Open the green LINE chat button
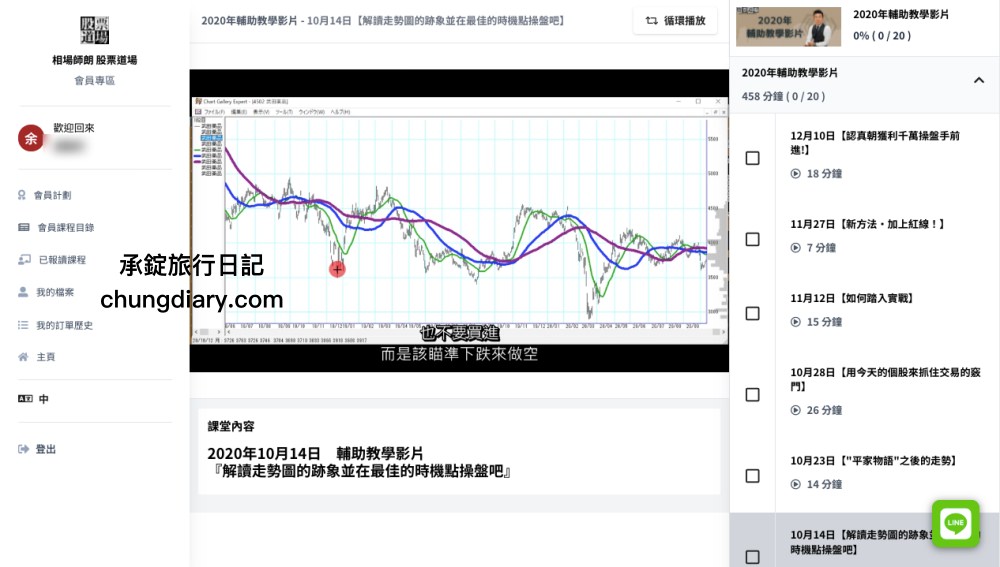1000x567 pixels. 955,524
